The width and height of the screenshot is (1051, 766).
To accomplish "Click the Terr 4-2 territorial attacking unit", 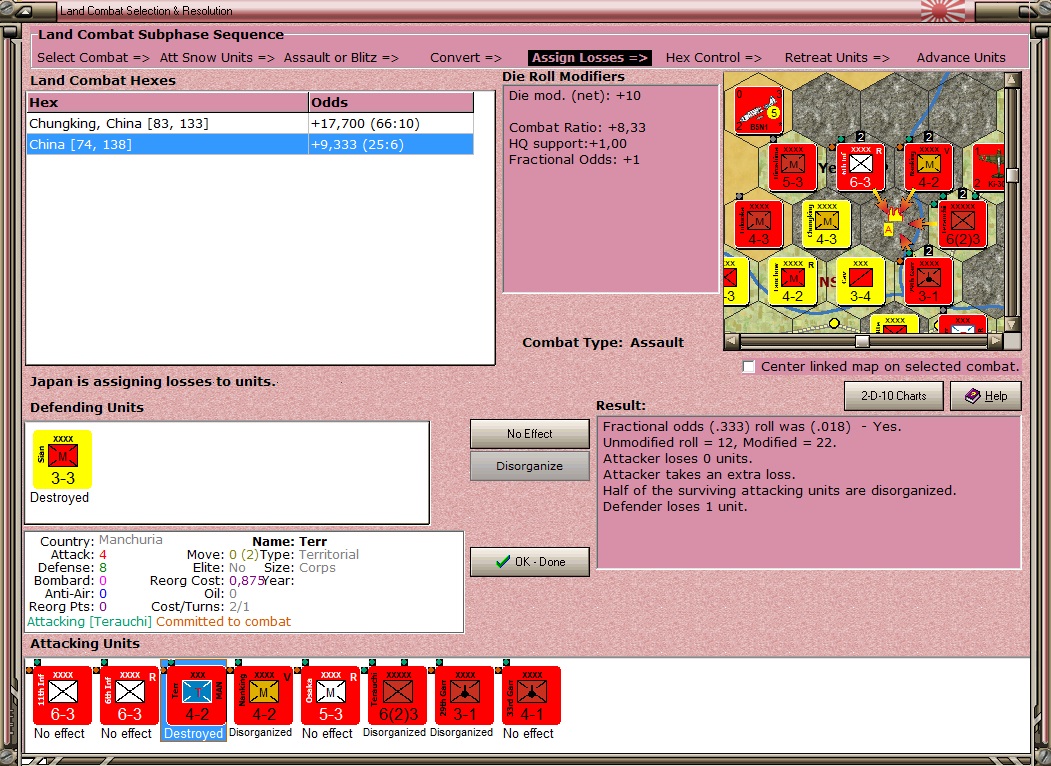I will coord(196,696).
